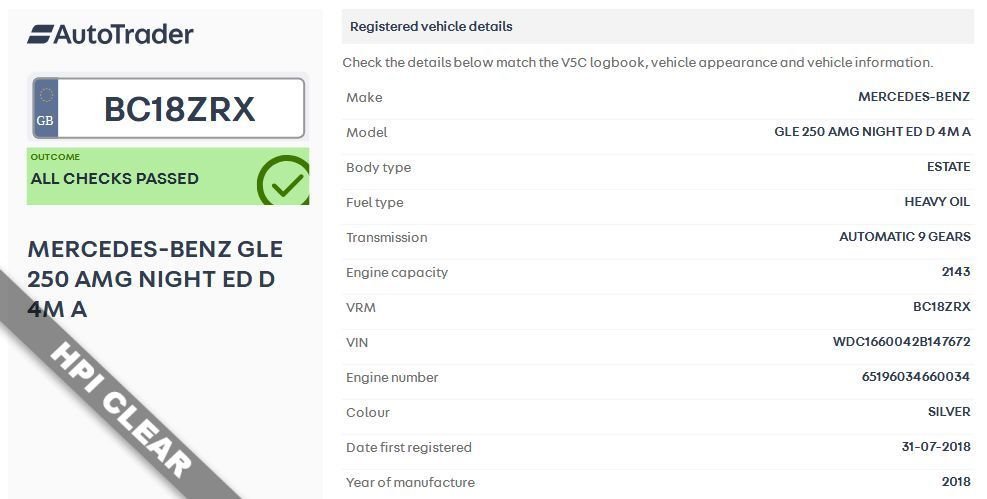Image resolution: width=987 pixels, height=499 pixels.
Task: Select the Registered vehicle details header
Action: [657, 26]
